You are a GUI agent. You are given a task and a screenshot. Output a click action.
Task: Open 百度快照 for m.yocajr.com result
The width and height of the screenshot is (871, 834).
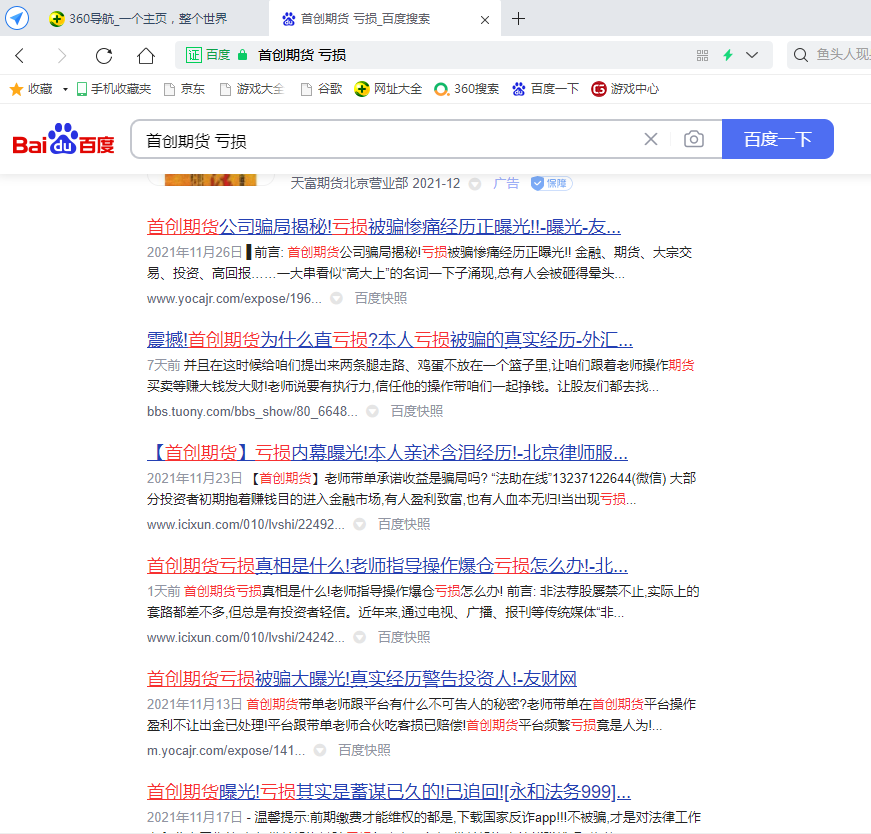(365, 750)
